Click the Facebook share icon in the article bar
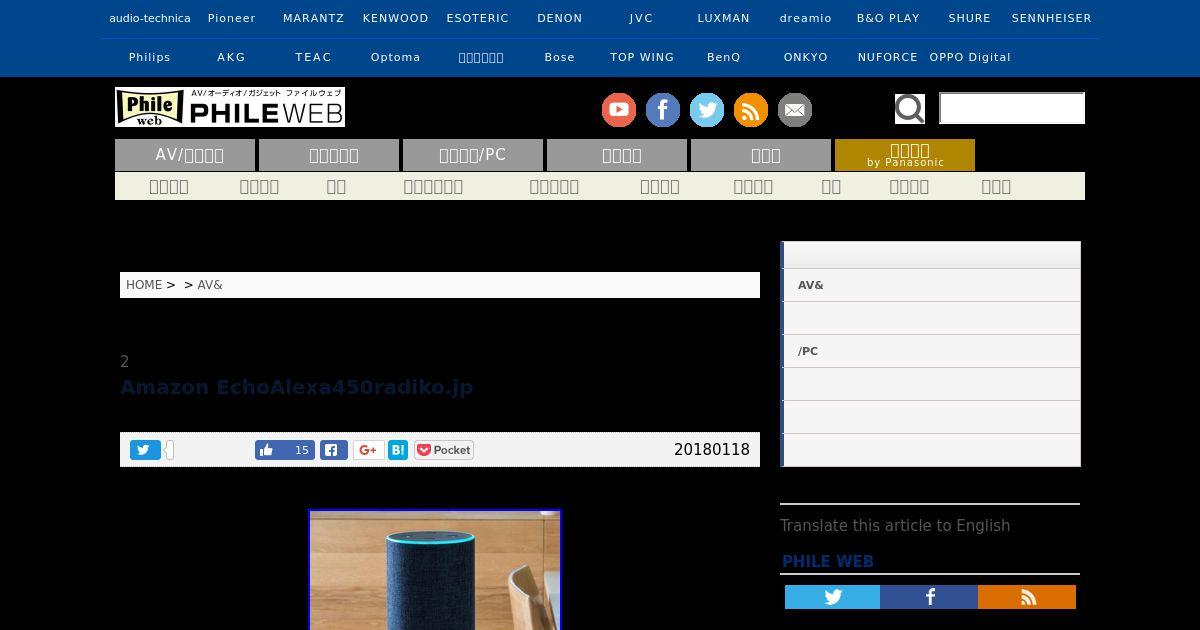Image resolution: width=1200 pixels, height=630 pixels. (x=334, y=450)
